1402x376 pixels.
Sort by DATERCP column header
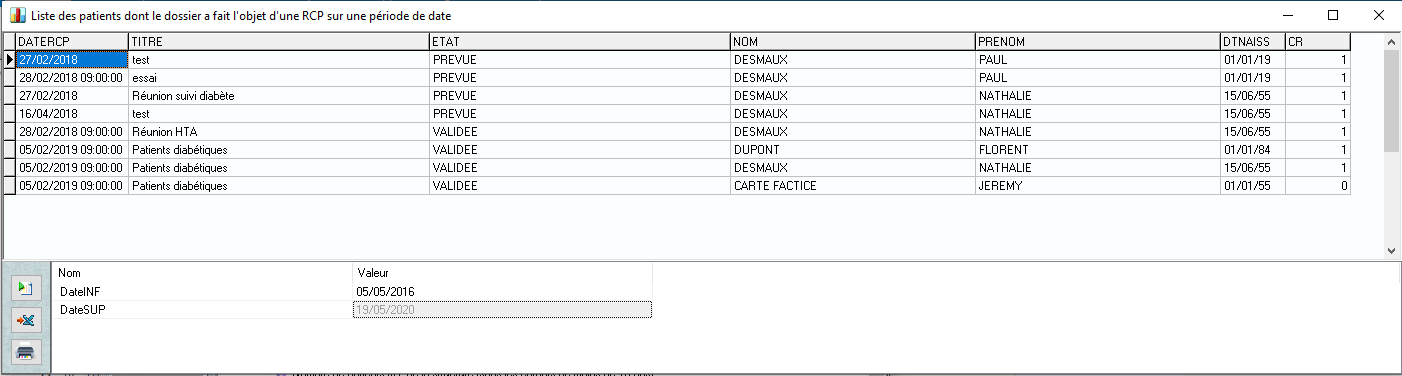click(72, 42)
